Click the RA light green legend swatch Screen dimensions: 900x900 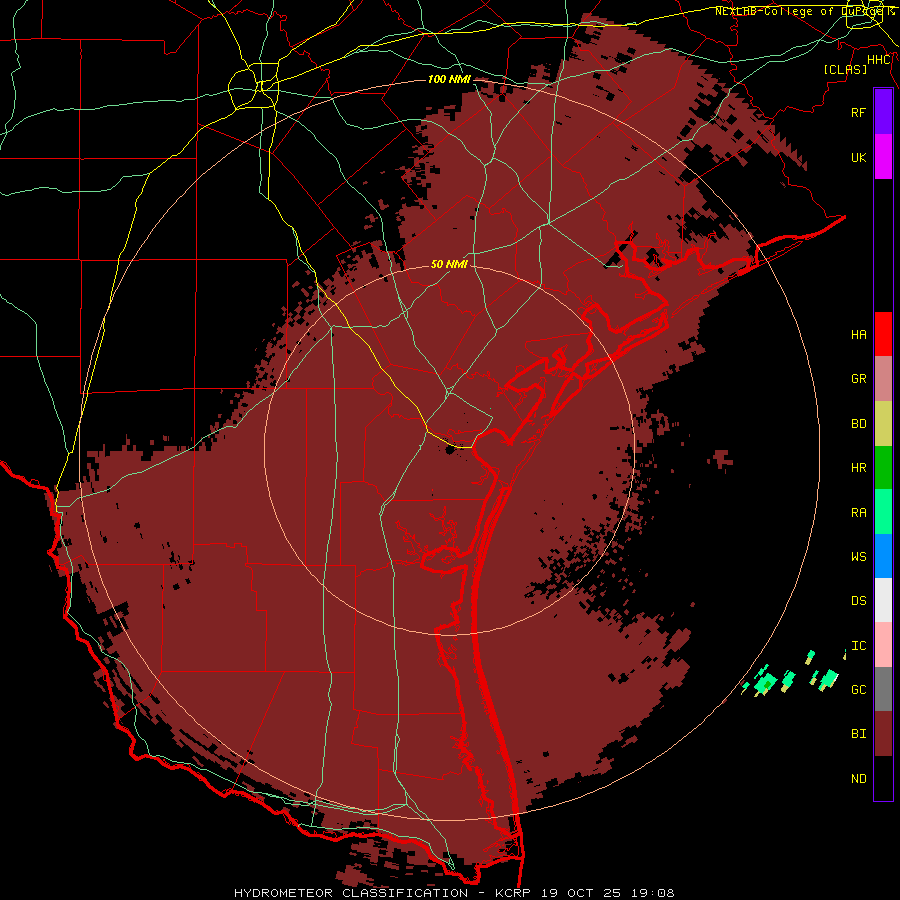883,512
